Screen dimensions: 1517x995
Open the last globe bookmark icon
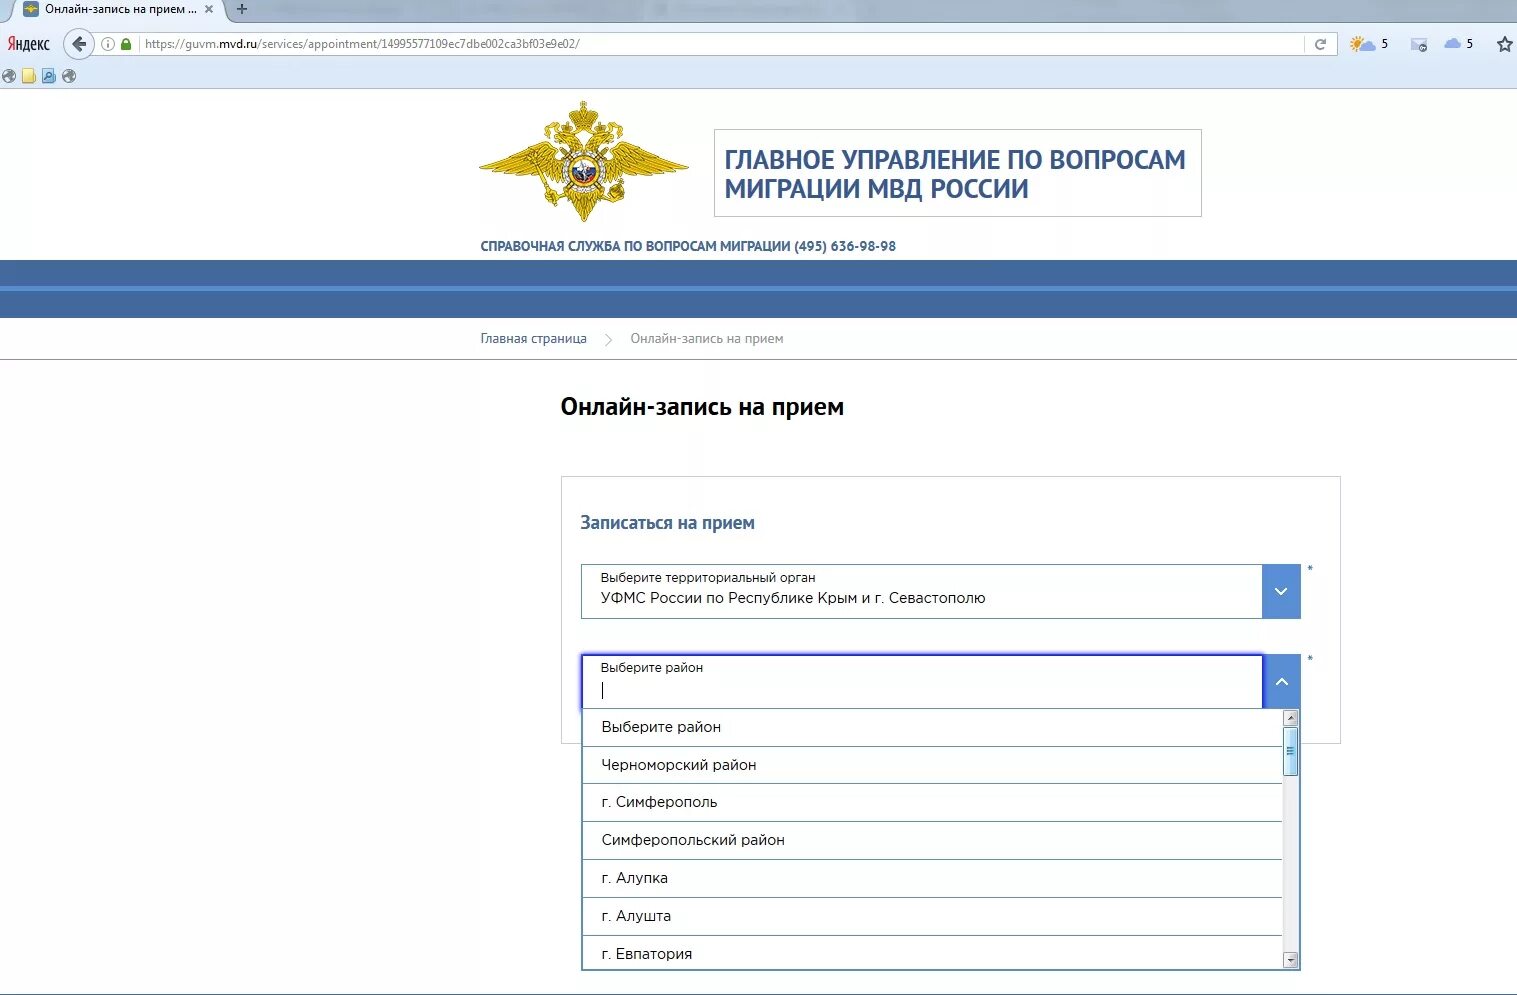pos(69,76)
